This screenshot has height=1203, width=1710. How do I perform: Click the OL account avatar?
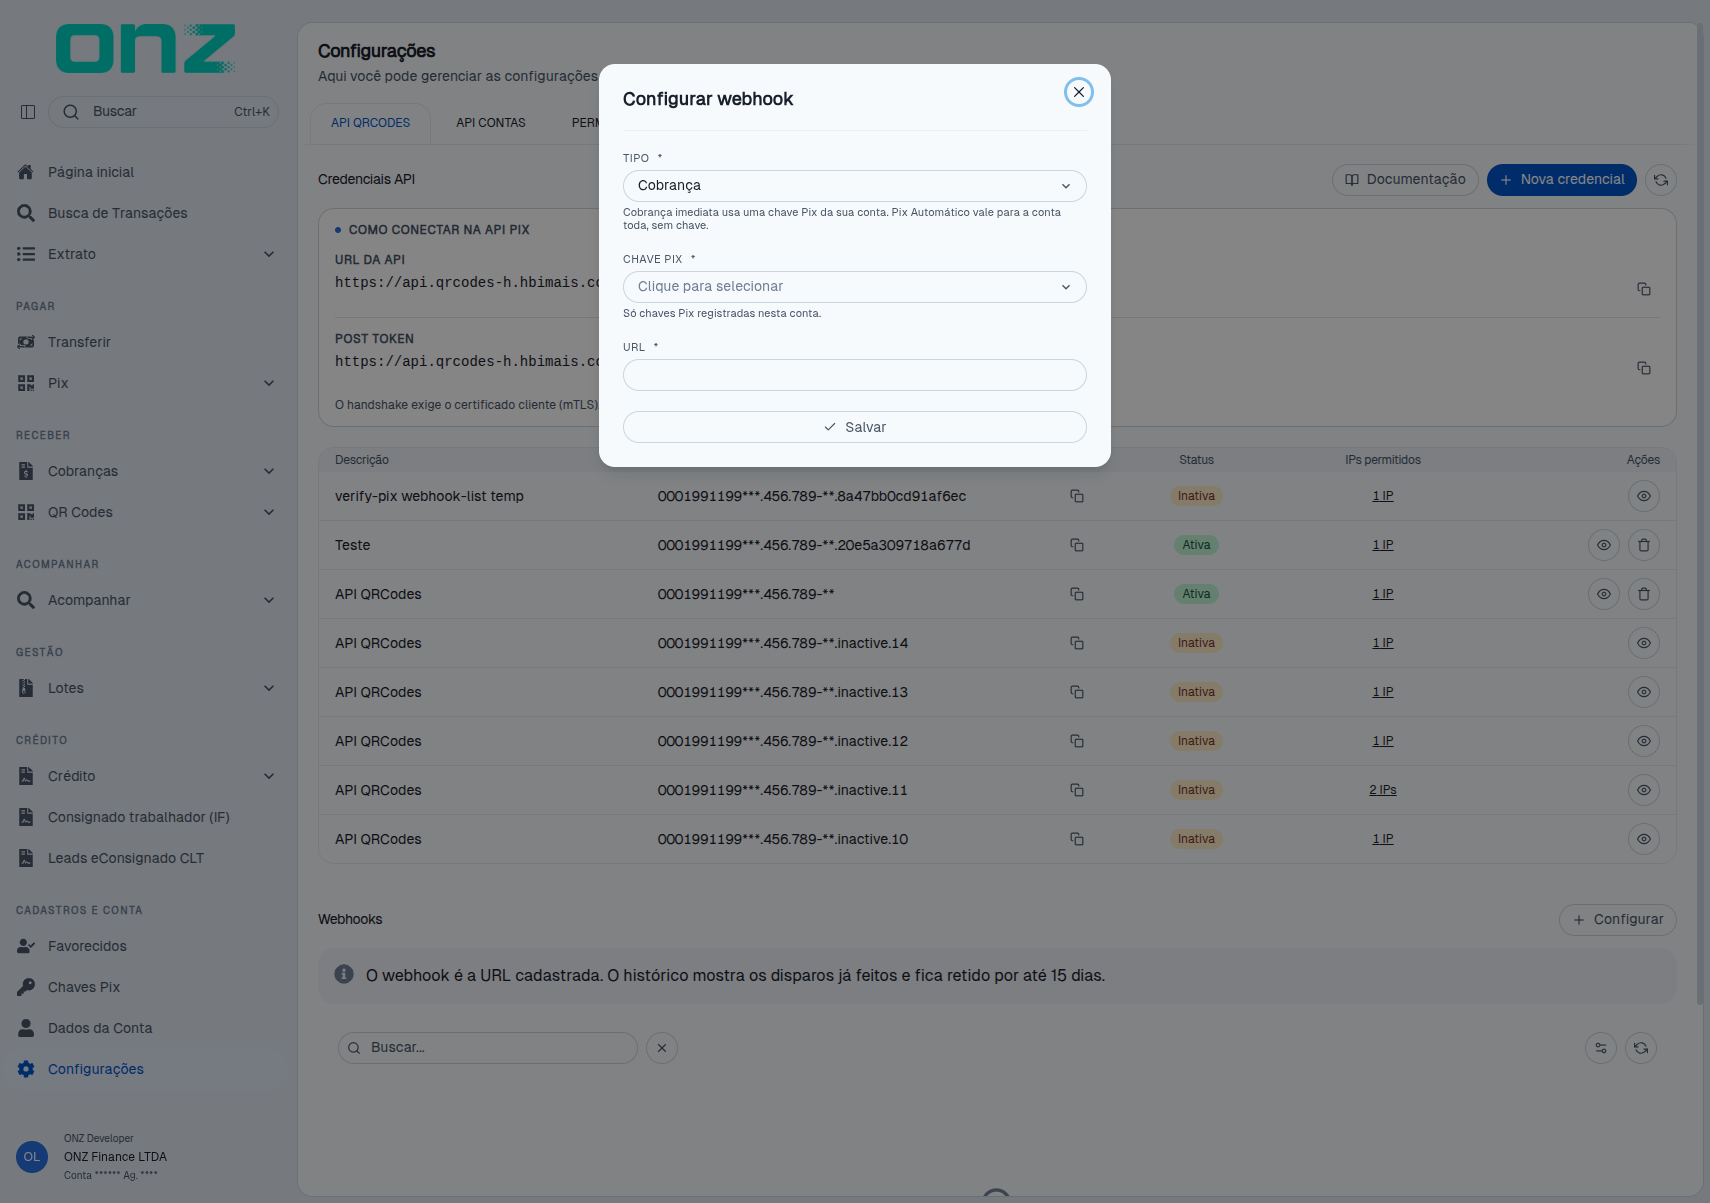point(32,1157)
